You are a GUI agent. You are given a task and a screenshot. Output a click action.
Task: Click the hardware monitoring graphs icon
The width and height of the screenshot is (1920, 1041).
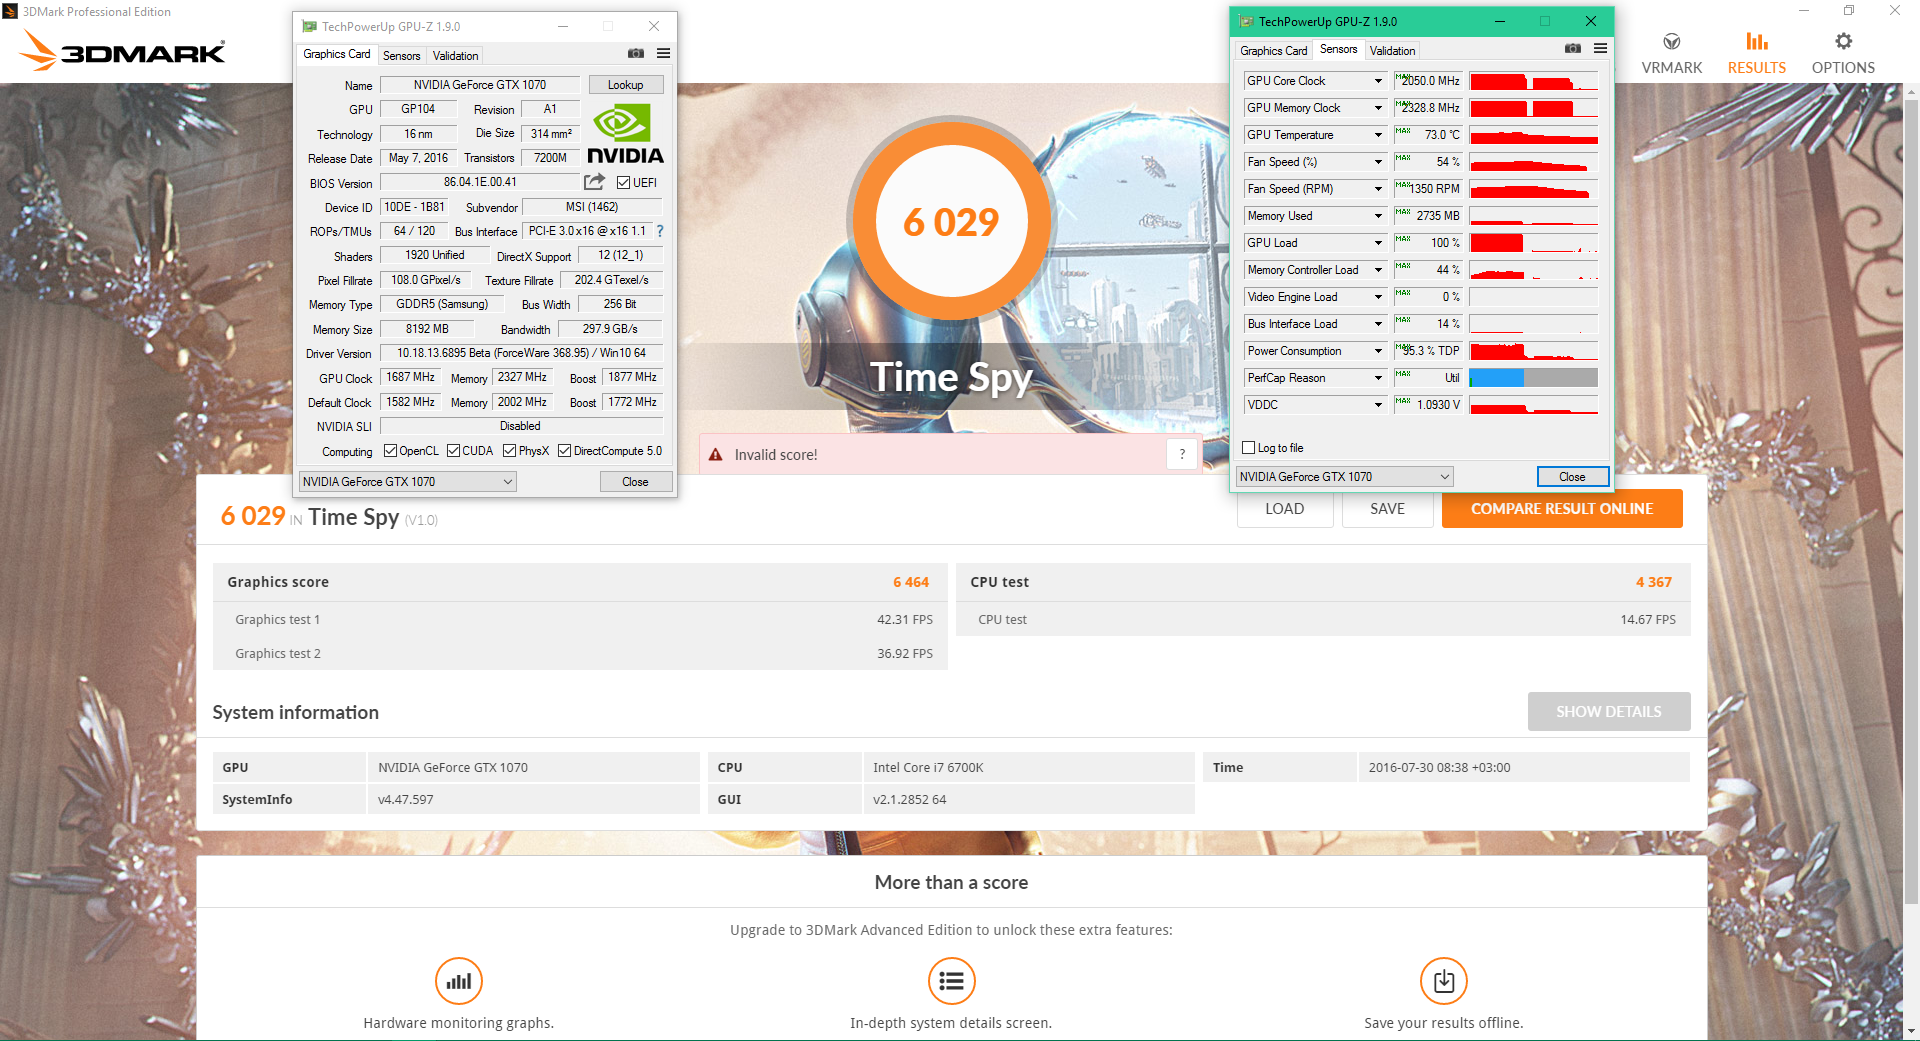tap(459, 981)
